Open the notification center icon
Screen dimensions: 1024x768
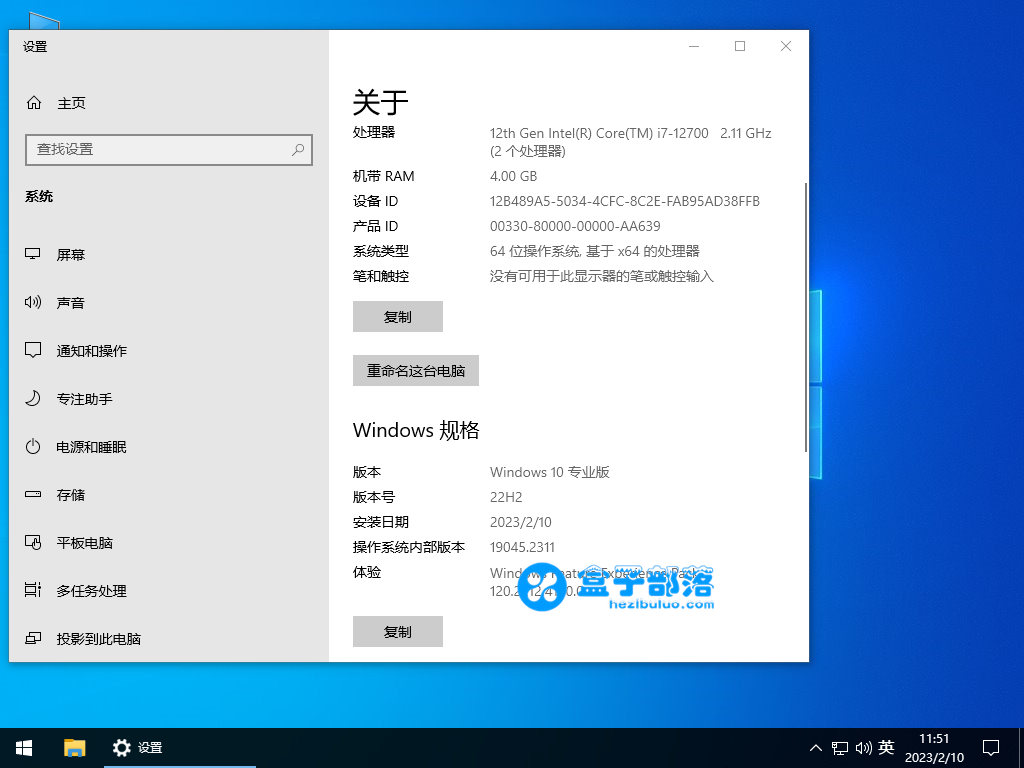coord(991,748)
